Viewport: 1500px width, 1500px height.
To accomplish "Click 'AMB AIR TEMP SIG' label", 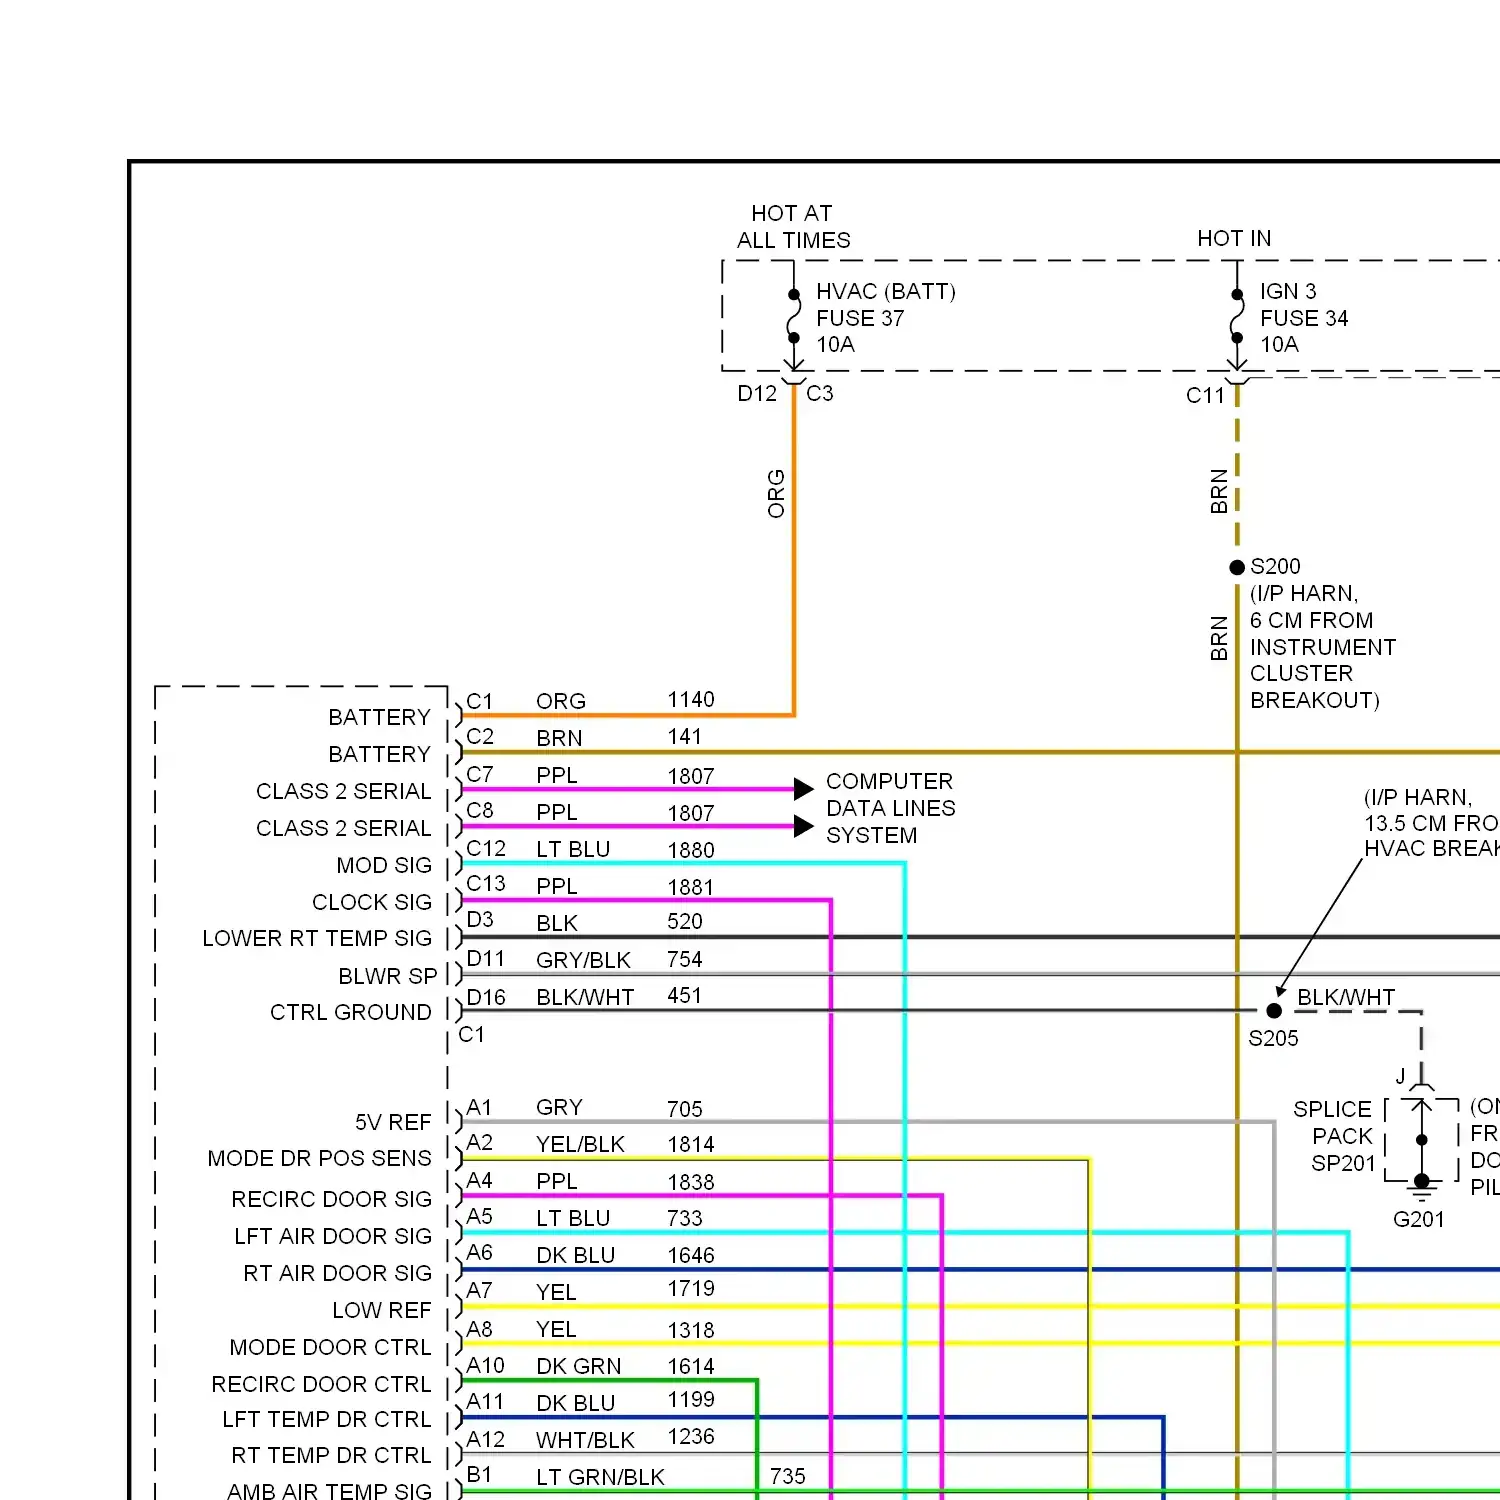I will pos(329,1491).
